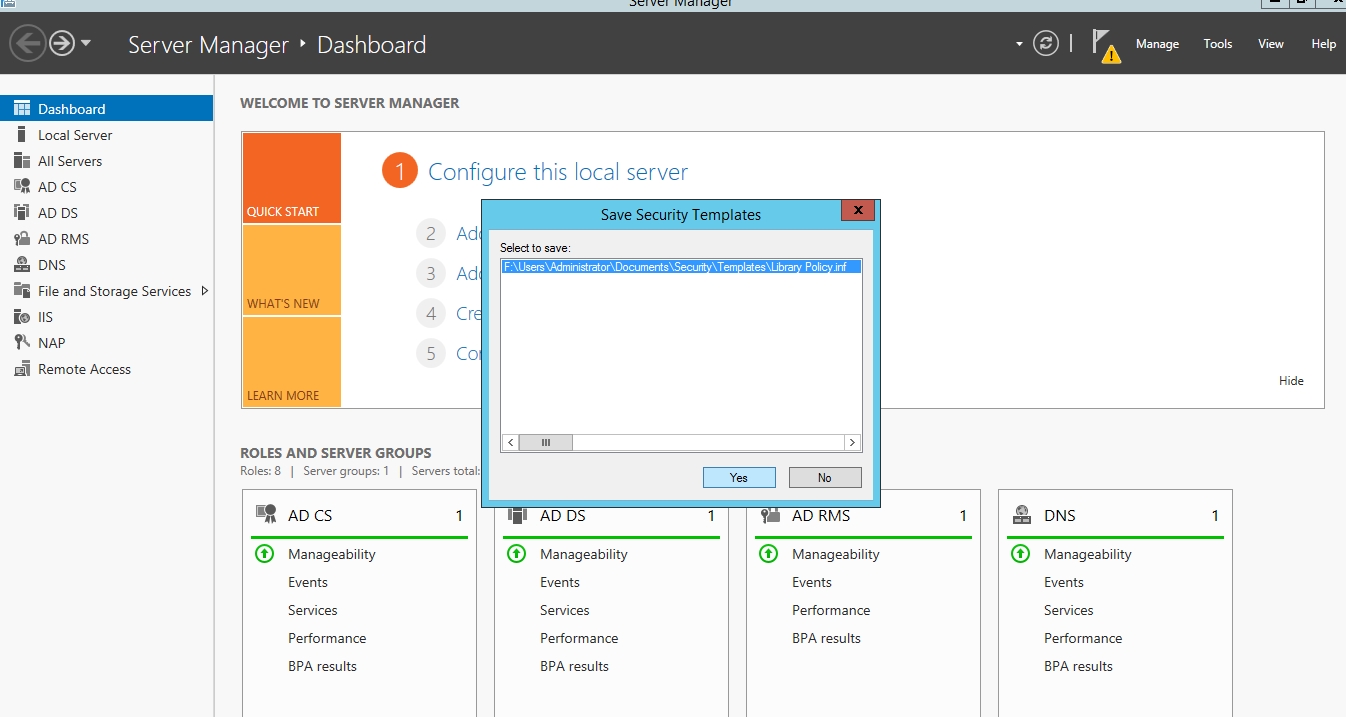Click Configure this local server link
The width and height of the screenshot is (1346, 717).
click(x=558, y=172)
